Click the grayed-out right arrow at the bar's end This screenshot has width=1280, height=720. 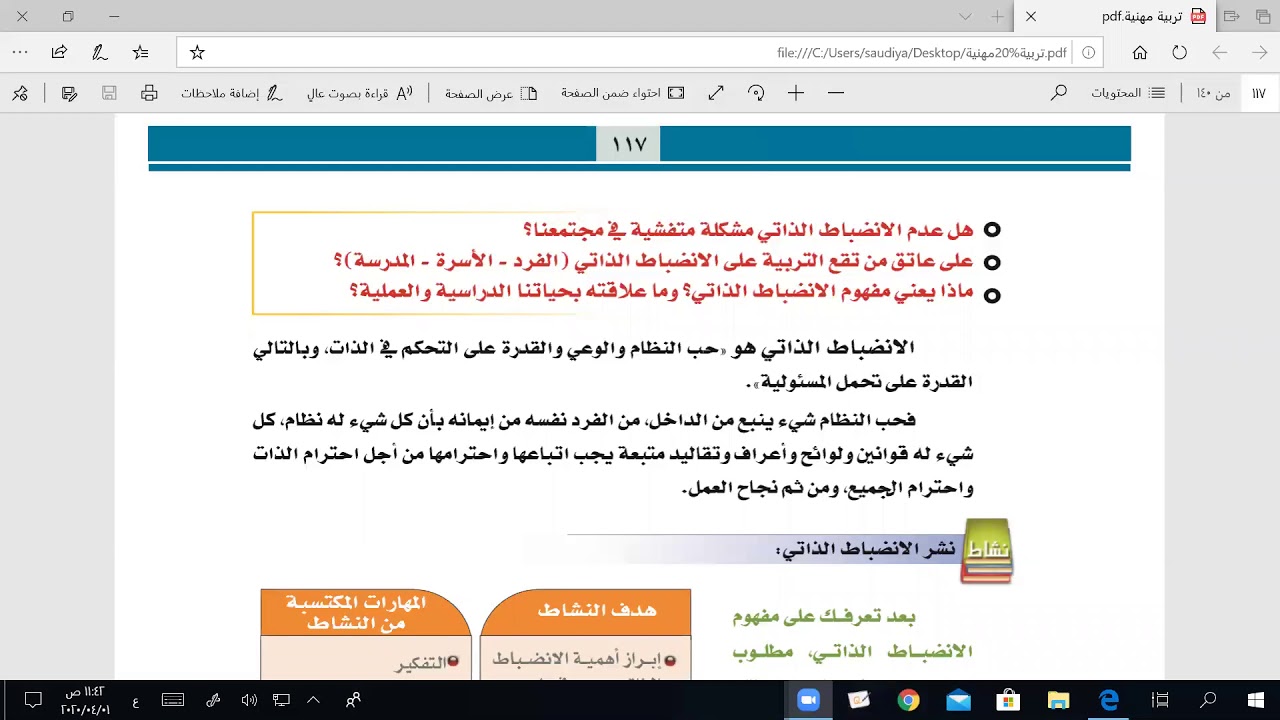[1260, 52]
